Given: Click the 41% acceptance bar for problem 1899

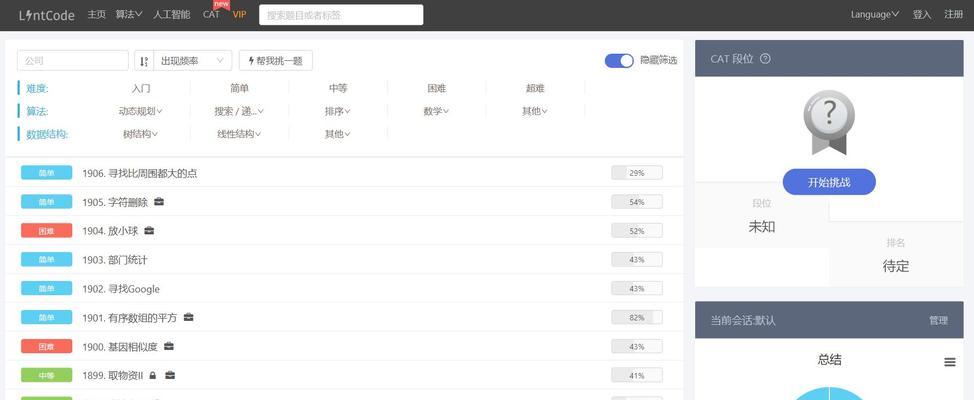Looking at the screenshot, I should (637, 375).
